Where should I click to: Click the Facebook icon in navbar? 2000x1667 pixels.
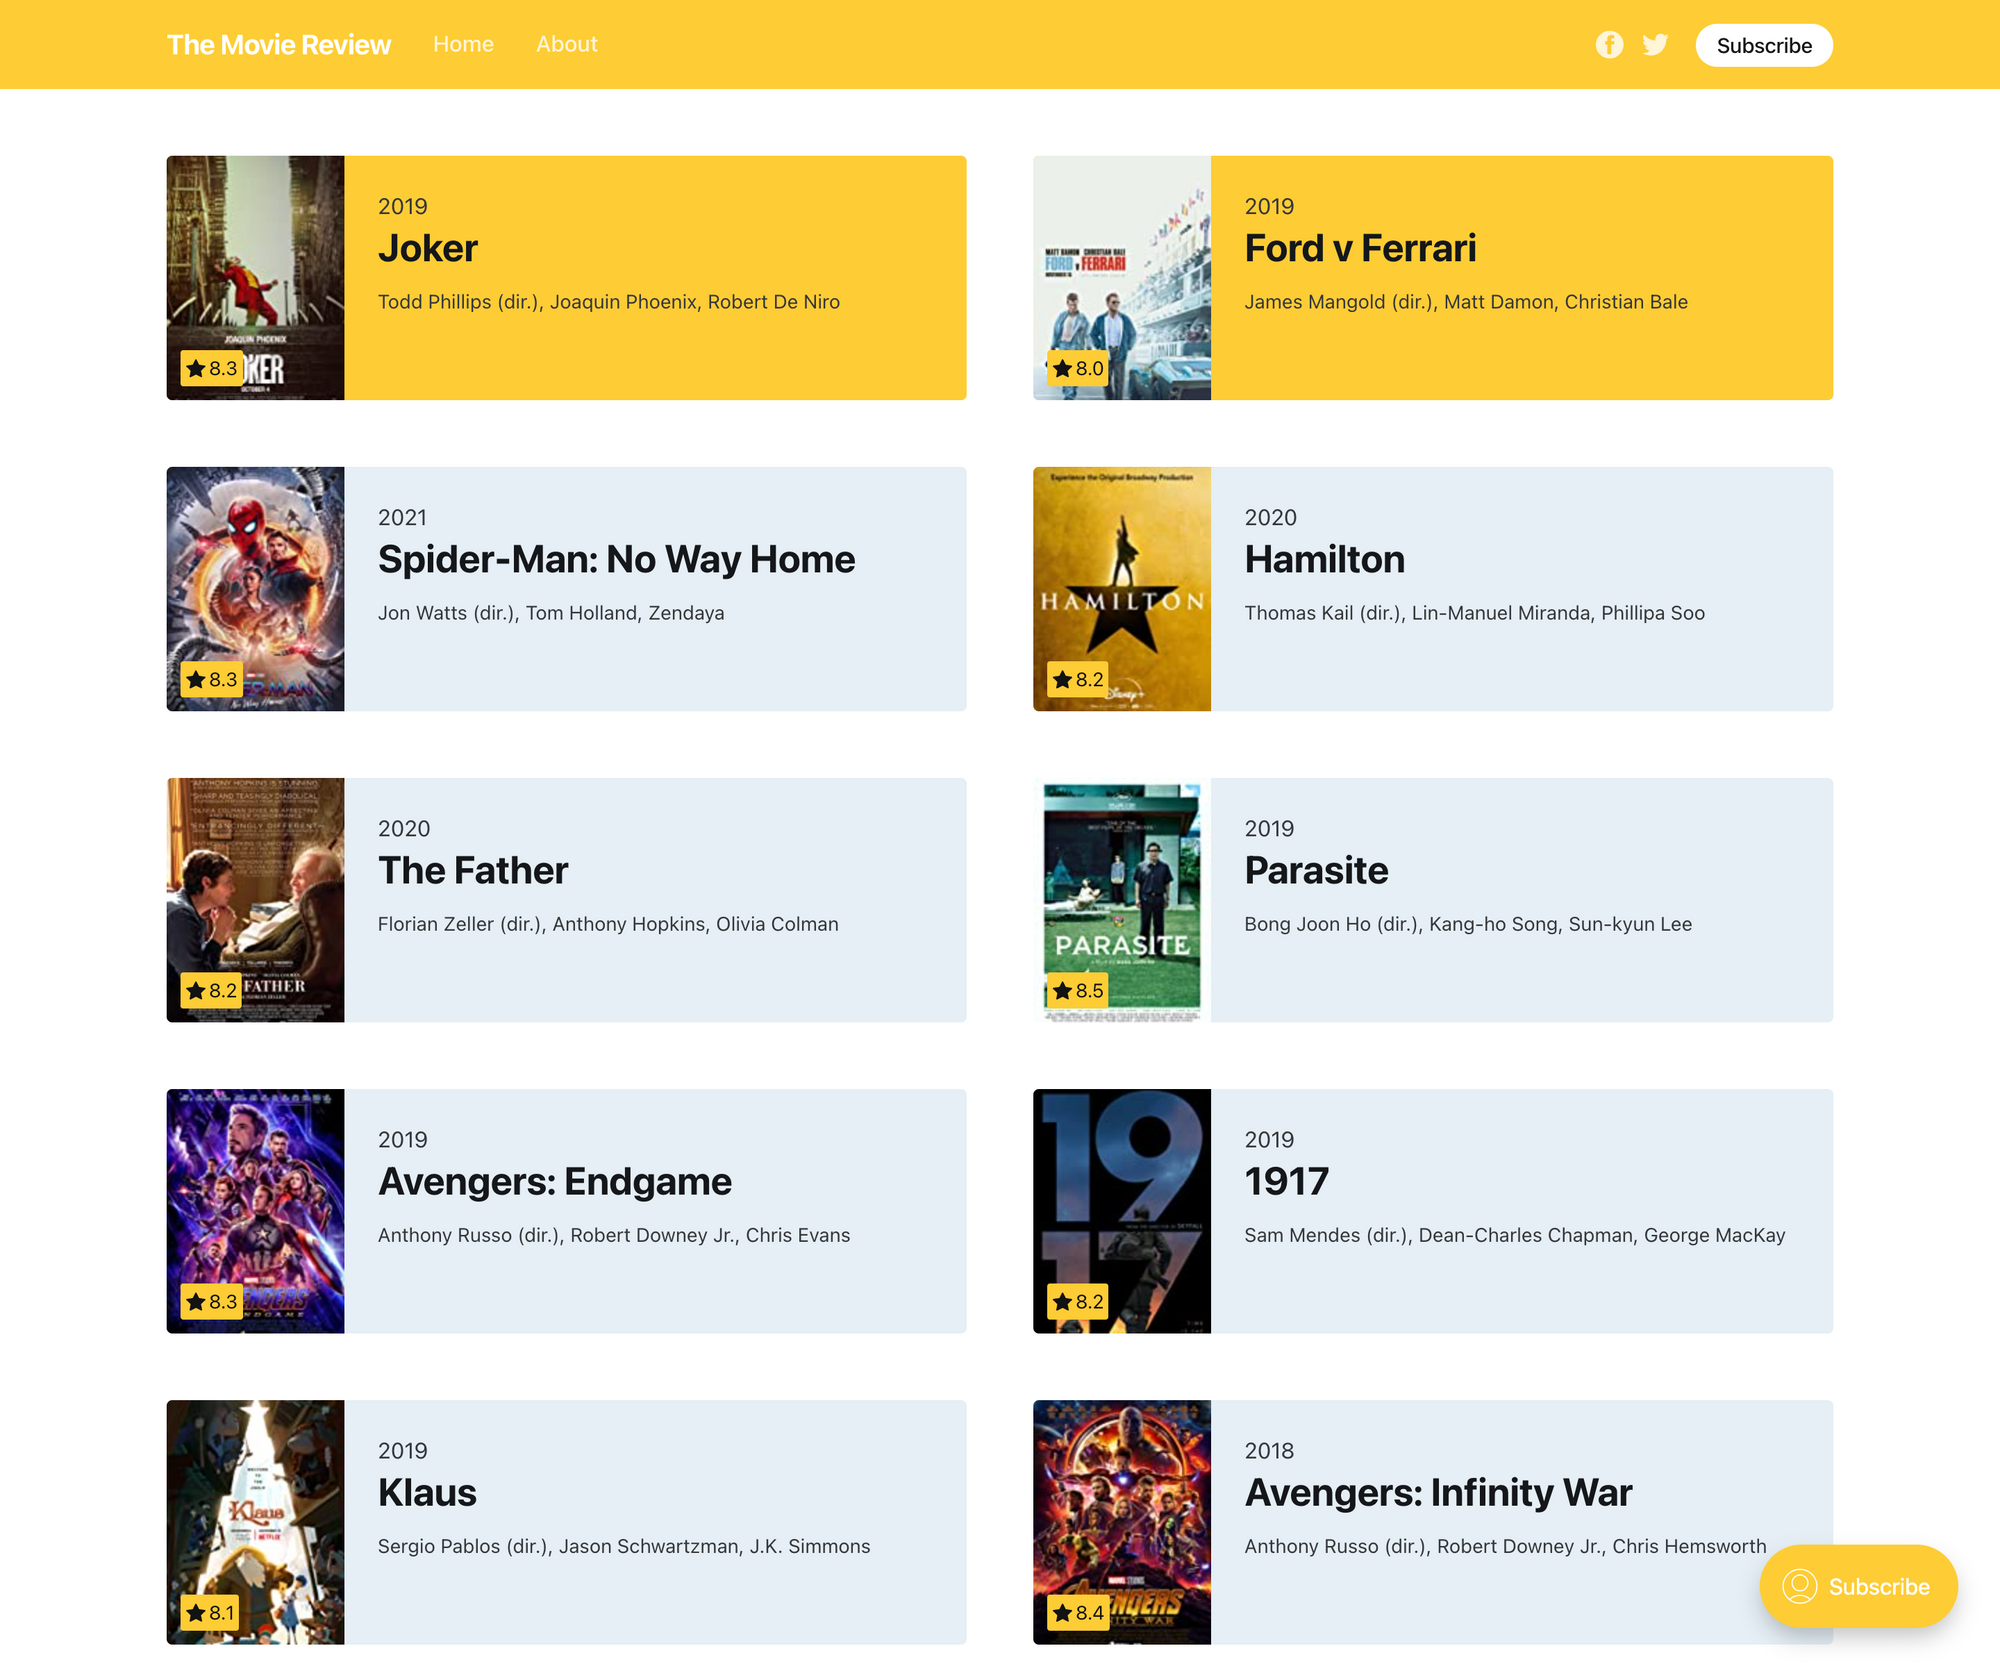click(1608, 45)
